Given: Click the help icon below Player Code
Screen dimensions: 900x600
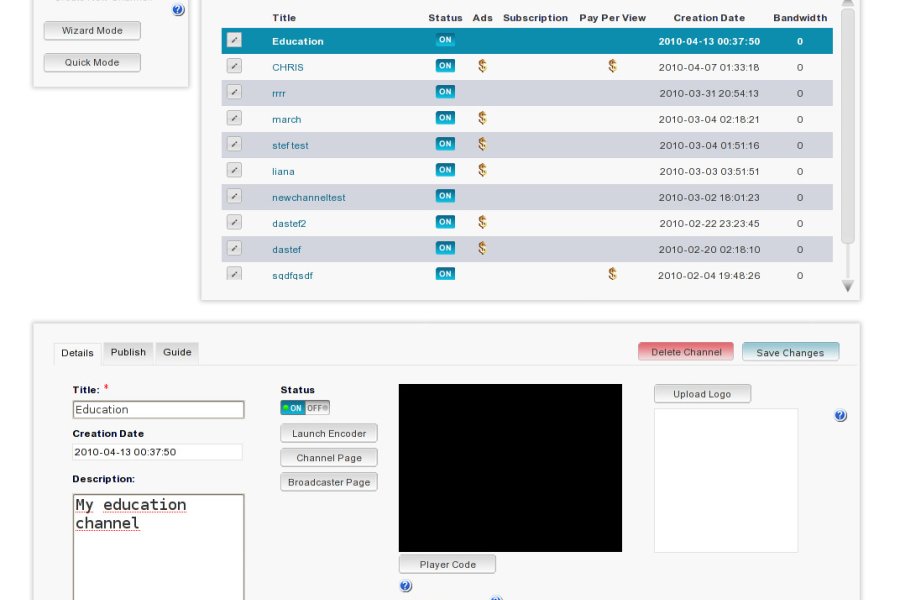Looking at the screenshot, I should (405, 586).
